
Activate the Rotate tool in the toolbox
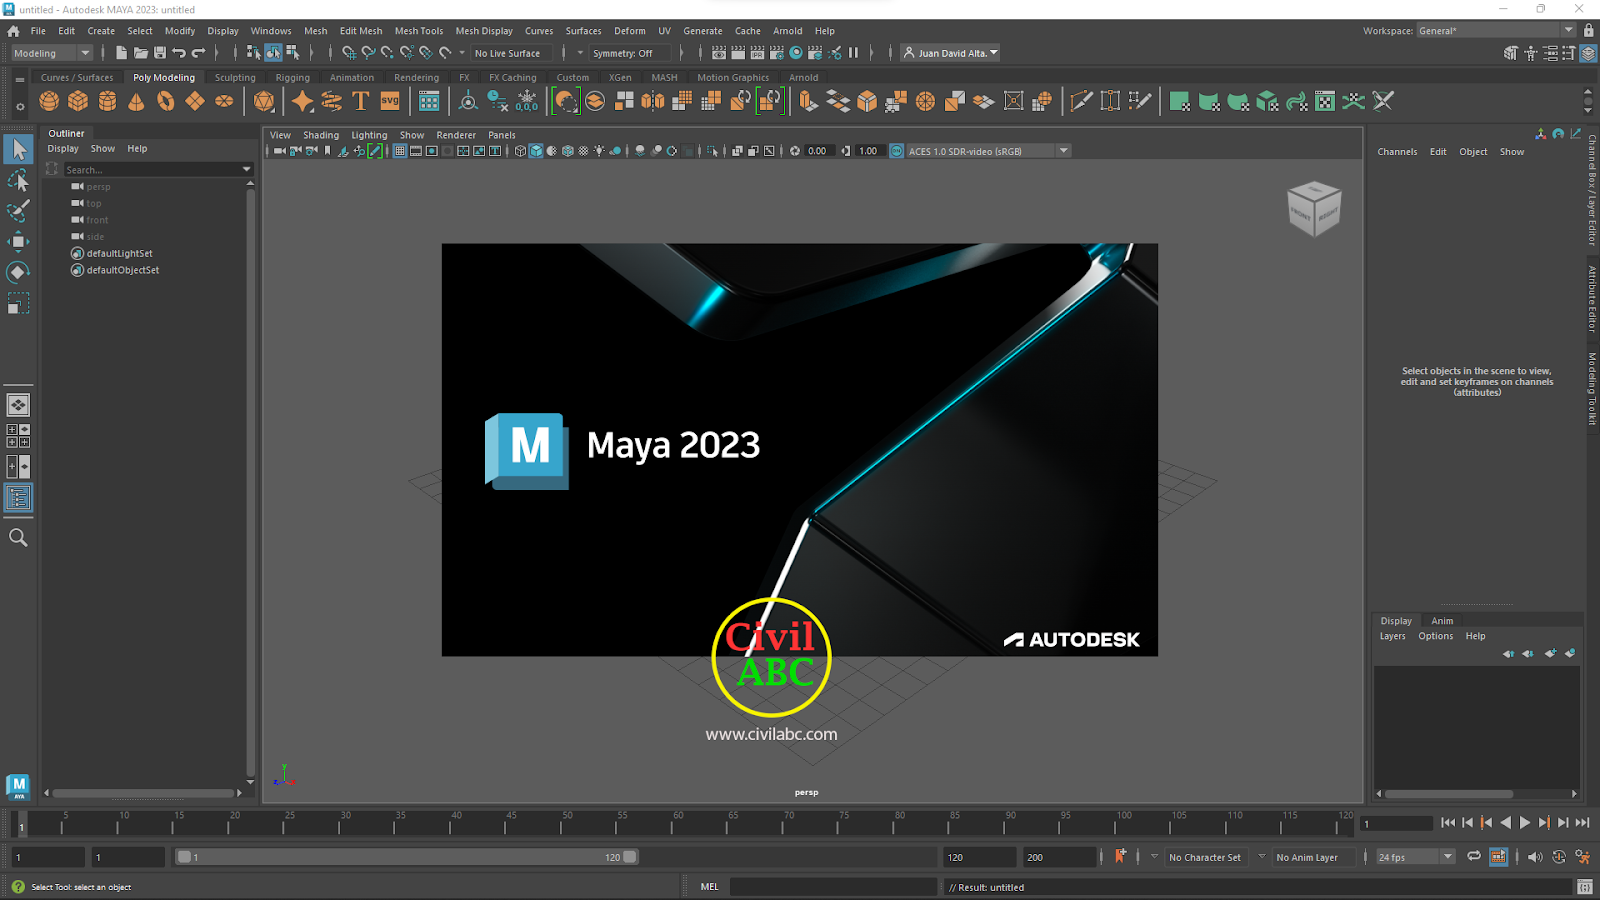pyautogui.click(x=18, y=272)
